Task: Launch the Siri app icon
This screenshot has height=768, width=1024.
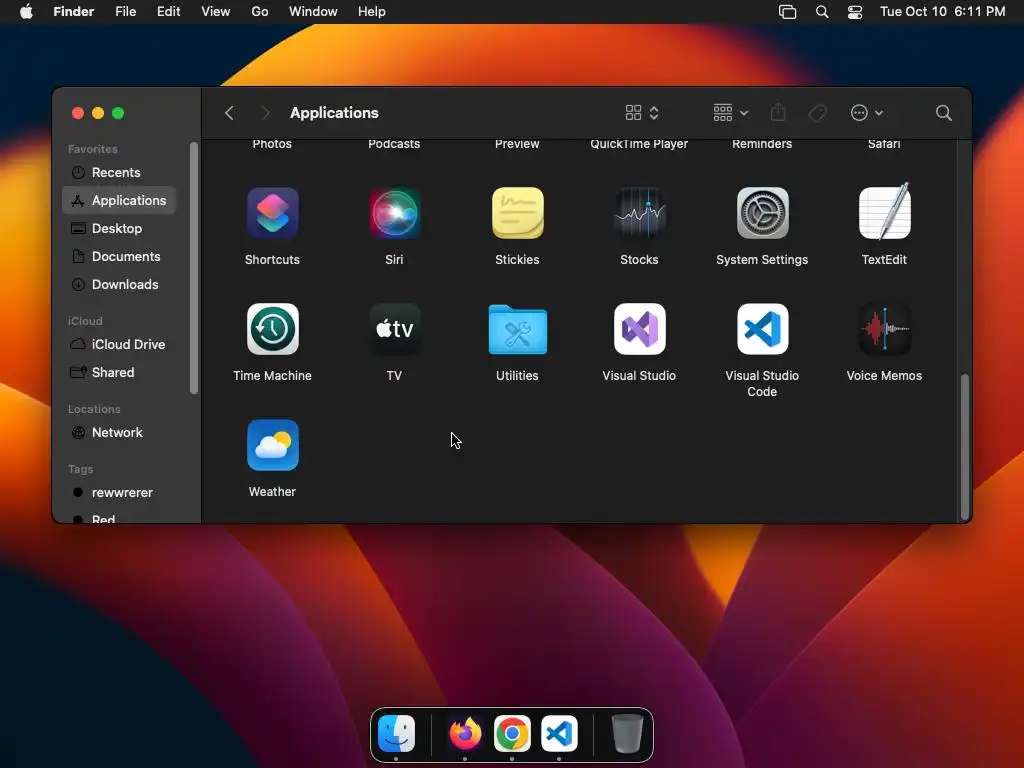Action: [x=394, y=213]
